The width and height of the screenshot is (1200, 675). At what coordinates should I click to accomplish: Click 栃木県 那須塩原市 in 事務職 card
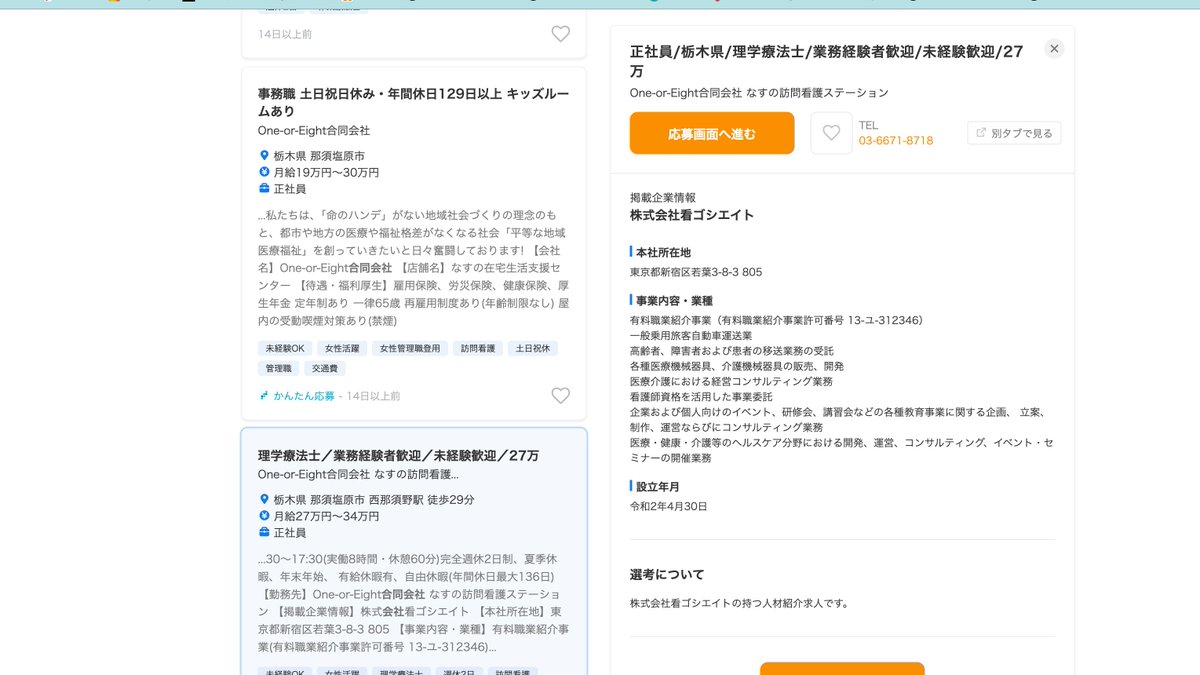(x=319, y=156)
